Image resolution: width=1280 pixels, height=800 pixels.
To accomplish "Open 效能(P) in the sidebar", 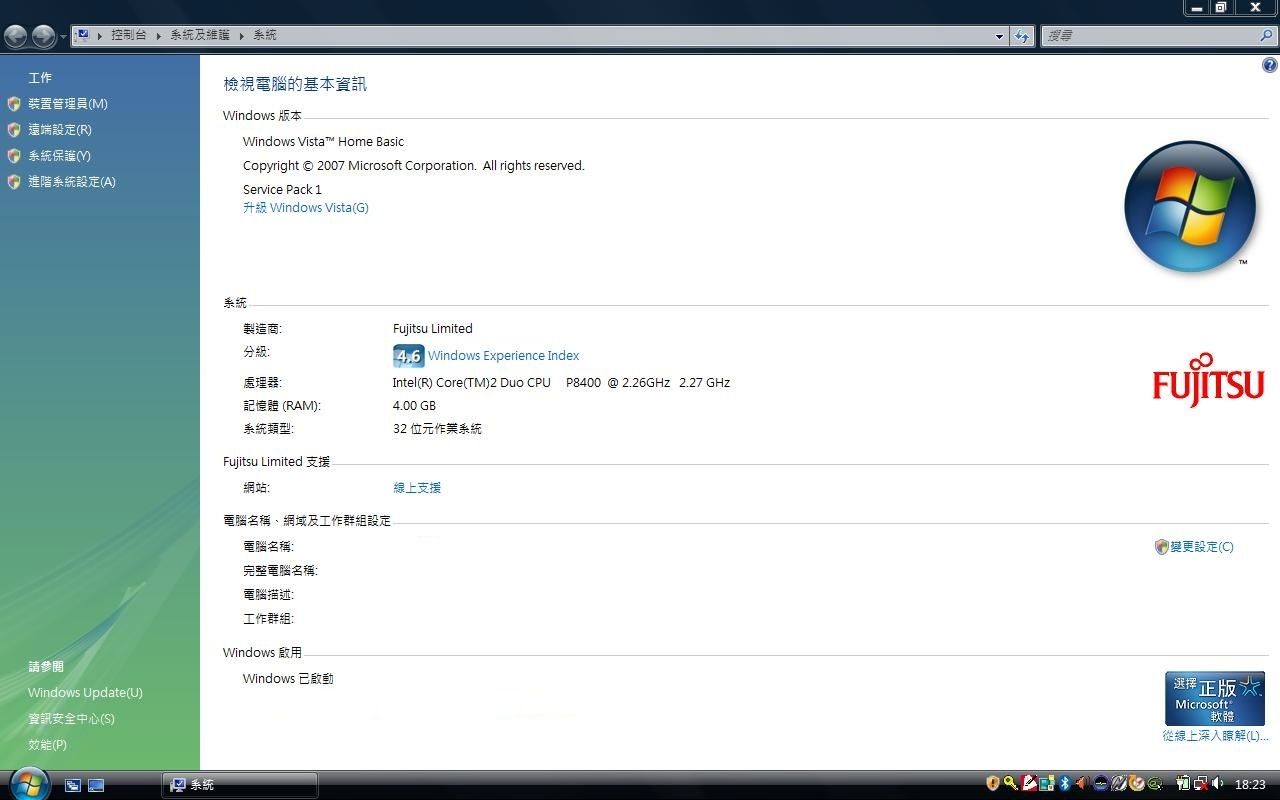I will (47, 745).
